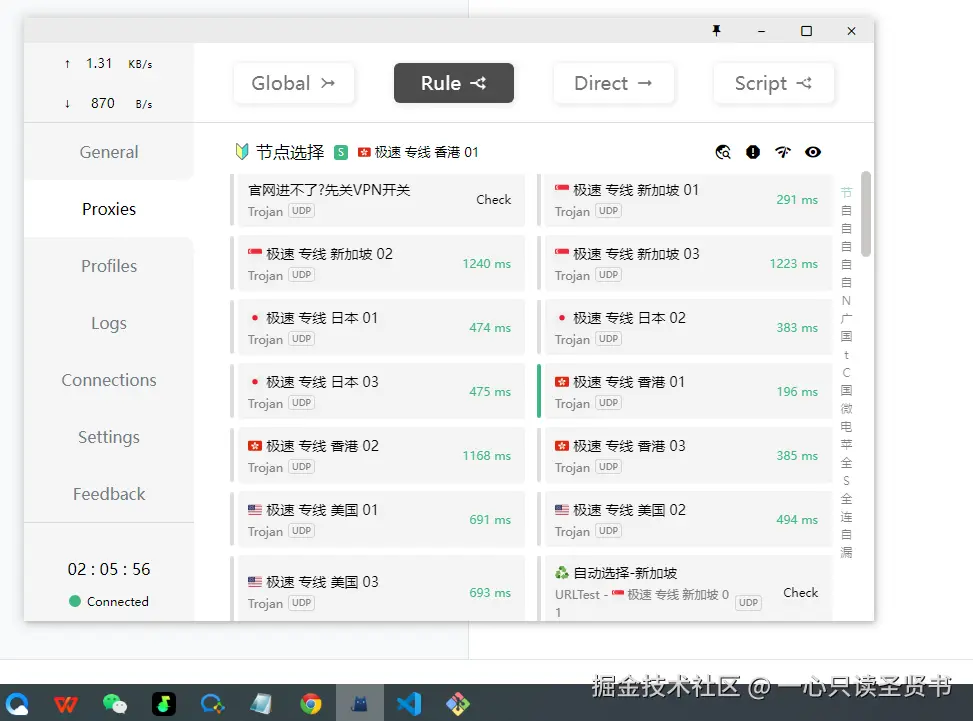The height and width of the screenshot is (721, 973).
Task: Open the Connections tab
Action: [109, 380]
